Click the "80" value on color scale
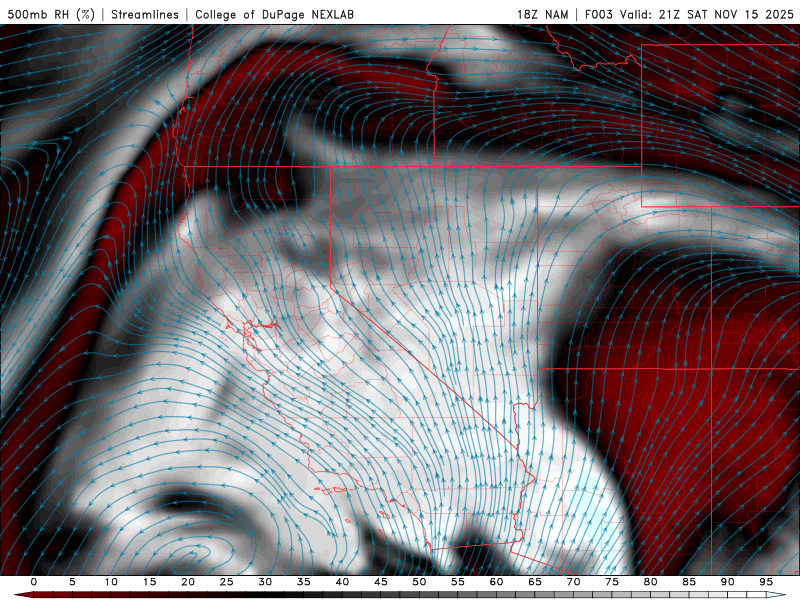This screenshot has height=600, width=800. pyautogui.click(x=651, y=582)
